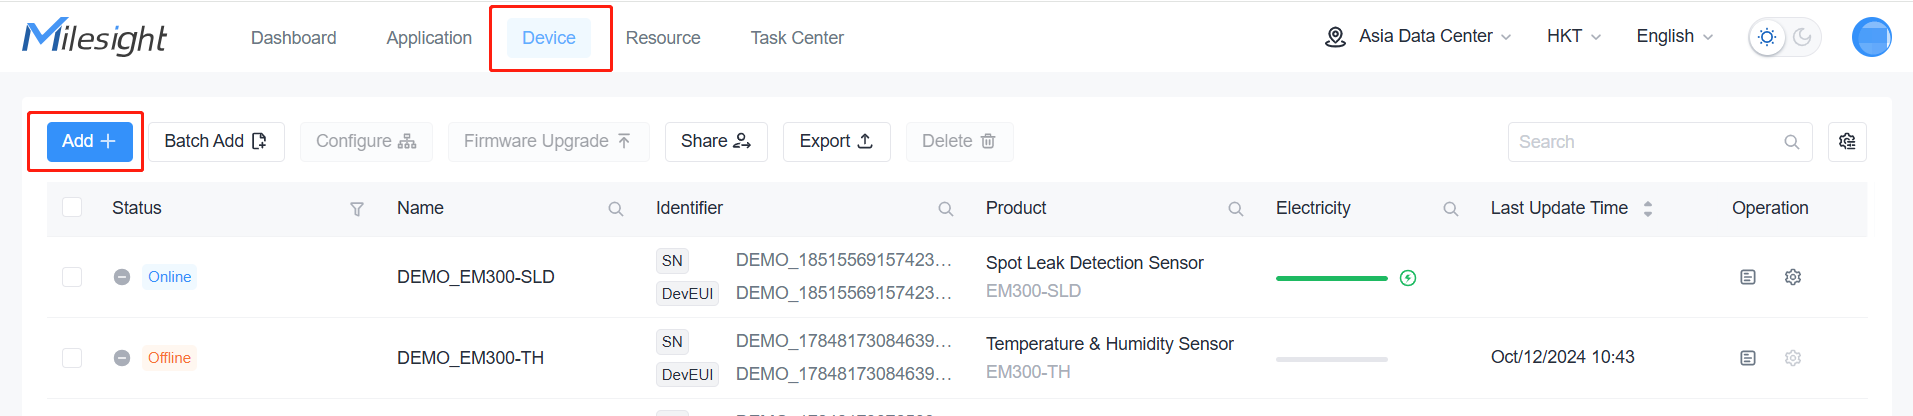Viewport: 1913px width, 416px height.
Task: Open the Resource tab
Action: click(x=663, y=38)
